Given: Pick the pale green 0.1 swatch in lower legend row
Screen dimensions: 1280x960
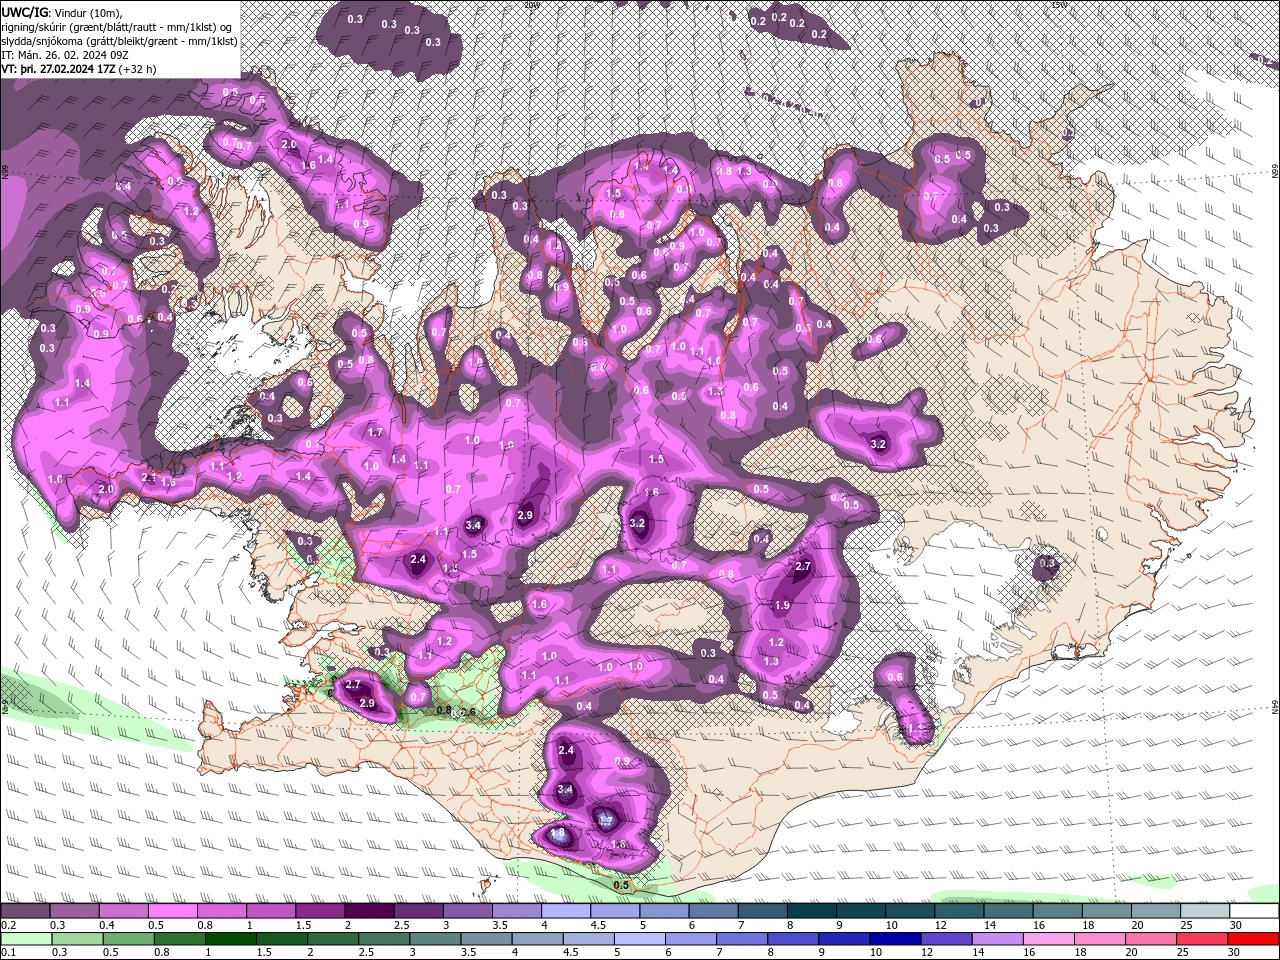Looking at the screenshot, I should click(x=27, y=938).
